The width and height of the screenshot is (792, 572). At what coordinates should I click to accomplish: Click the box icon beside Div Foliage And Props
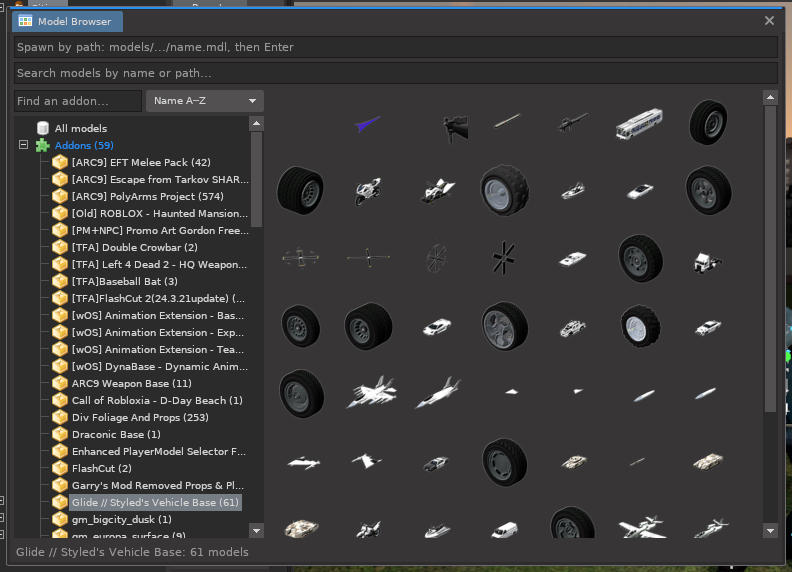[x=60, y=417]
